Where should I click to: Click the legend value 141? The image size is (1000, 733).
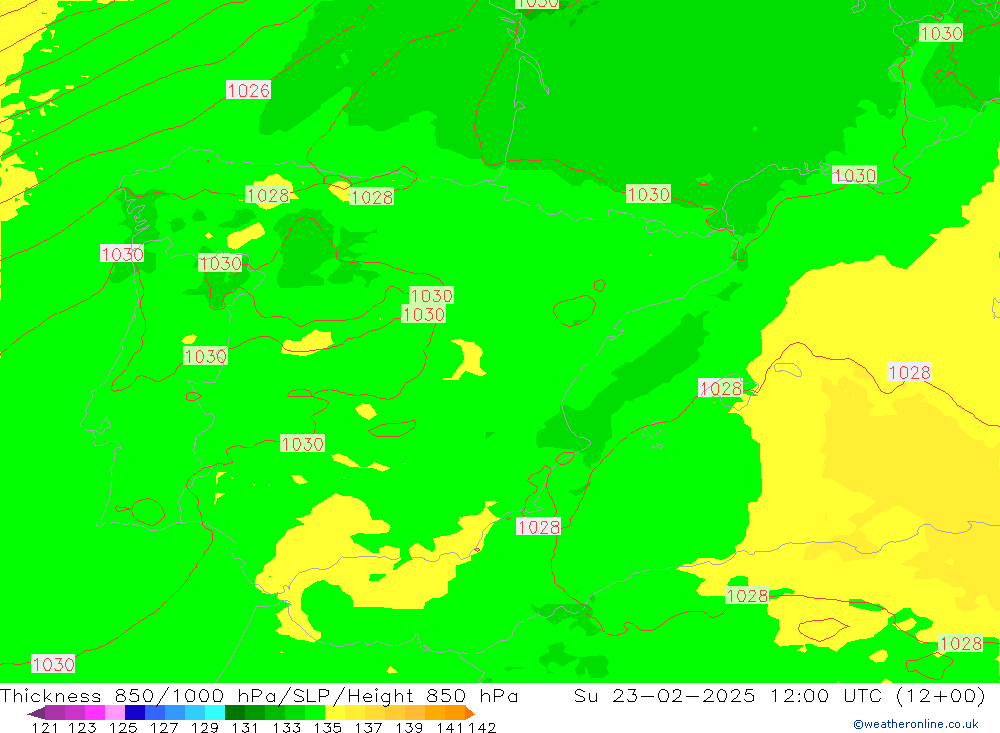(x=450, y=727)
